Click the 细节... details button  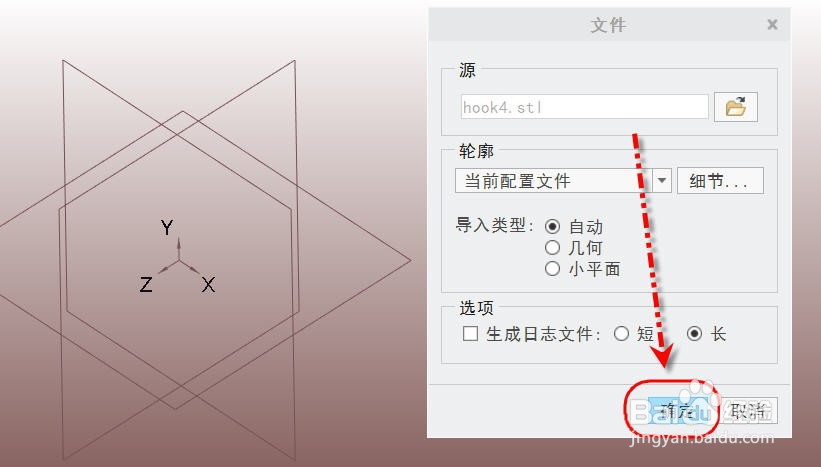tap(720, 181)
